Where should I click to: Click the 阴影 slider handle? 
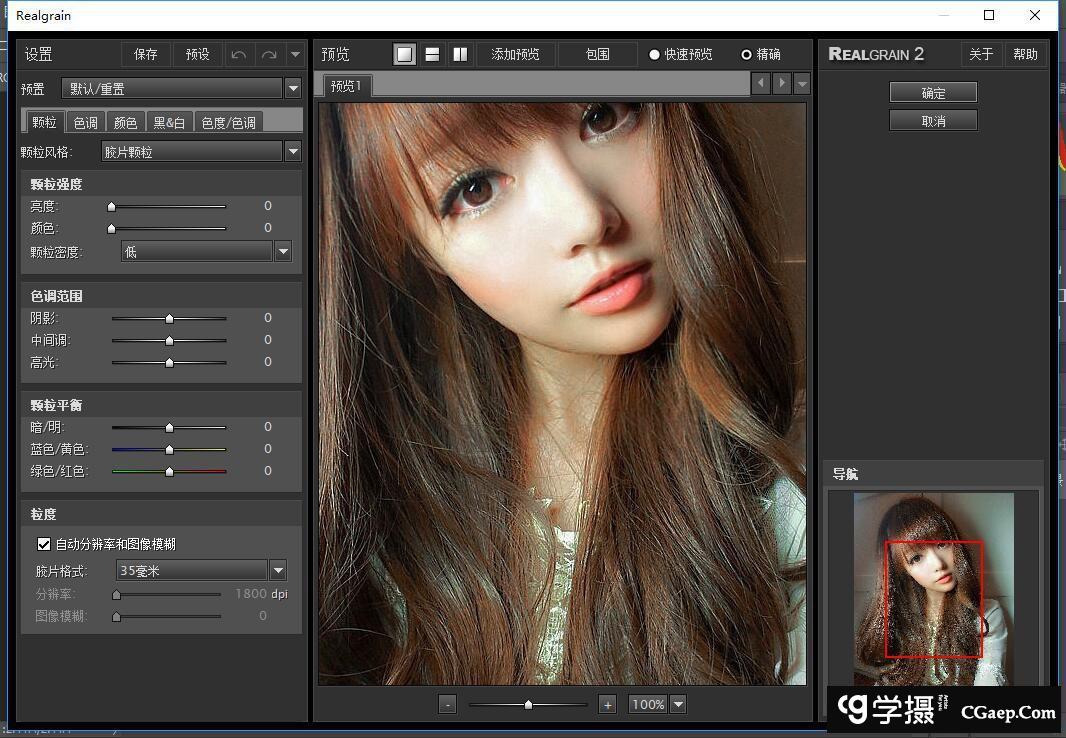coord(169,318)
